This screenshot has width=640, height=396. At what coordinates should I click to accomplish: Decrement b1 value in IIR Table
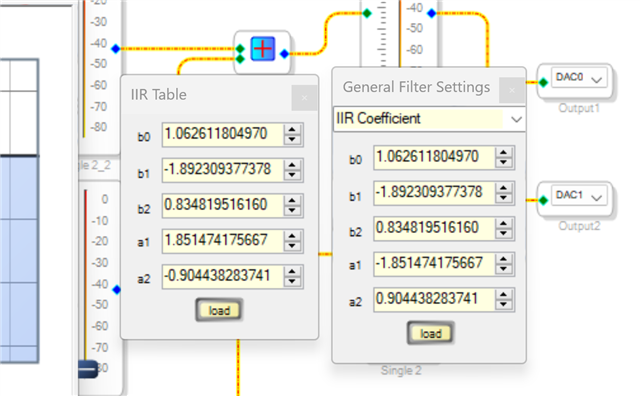point(292,175)
